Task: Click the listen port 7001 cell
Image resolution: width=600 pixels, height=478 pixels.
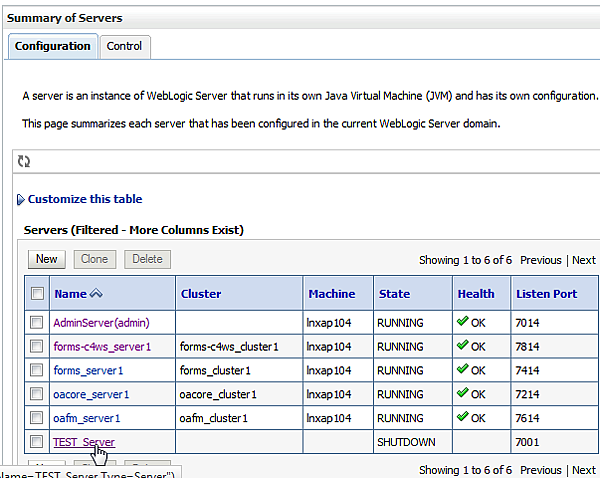Action: [554, 442]
